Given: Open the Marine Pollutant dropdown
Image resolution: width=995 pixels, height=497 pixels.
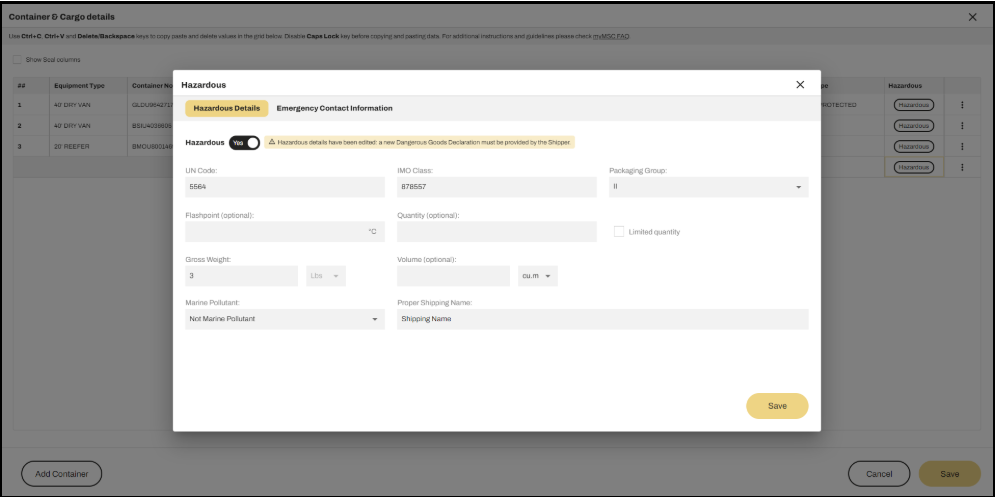Looking at the screenshot, I should (x=285, y=319).
